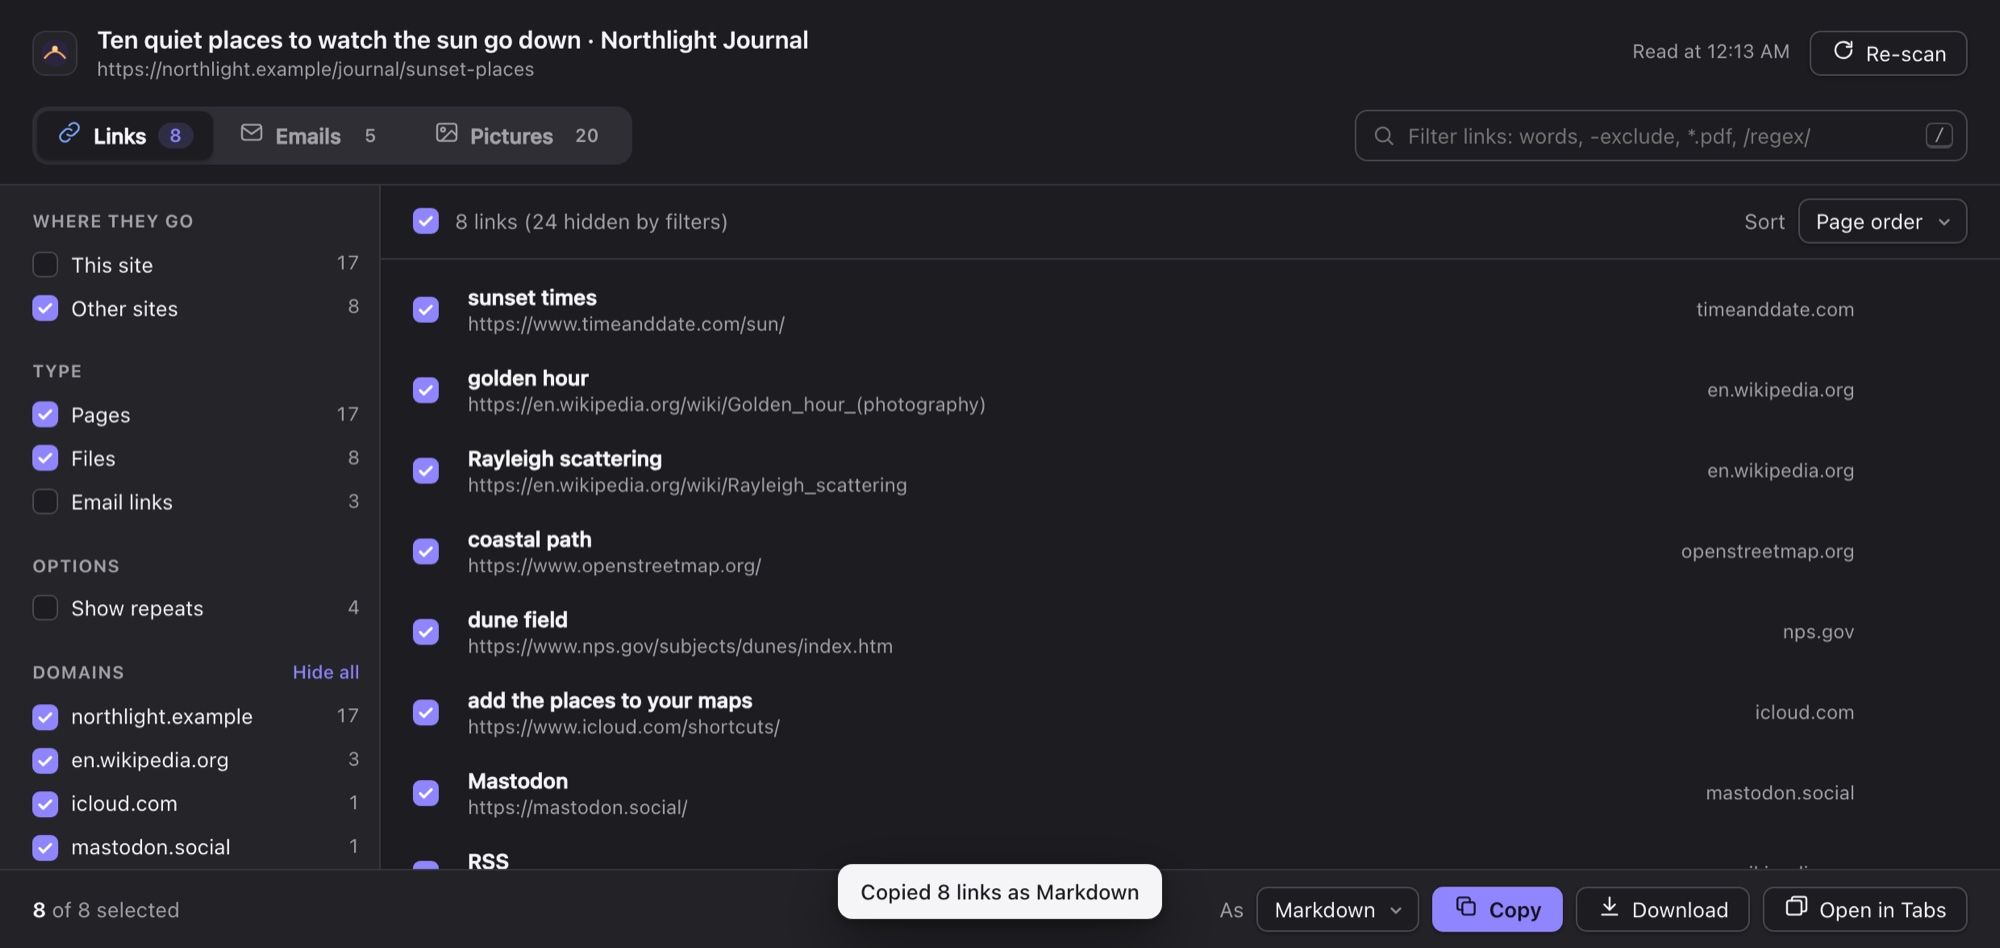Screen dimensions: 2000x948
Task: Click the 8 of 8 selected status text
Action: pyautogui.click(x=106, y=910)
